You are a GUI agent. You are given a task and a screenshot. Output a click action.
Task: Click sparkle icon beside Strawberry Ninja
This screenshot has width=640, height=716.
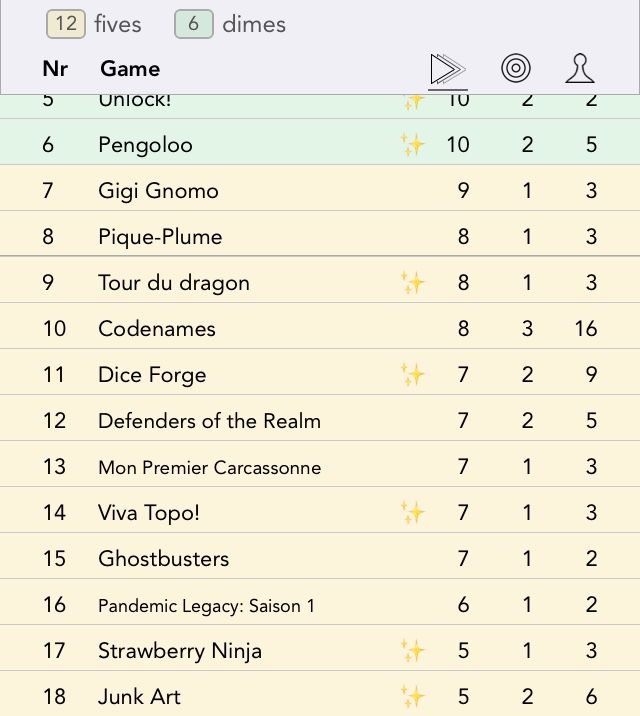tap(413, 651)
